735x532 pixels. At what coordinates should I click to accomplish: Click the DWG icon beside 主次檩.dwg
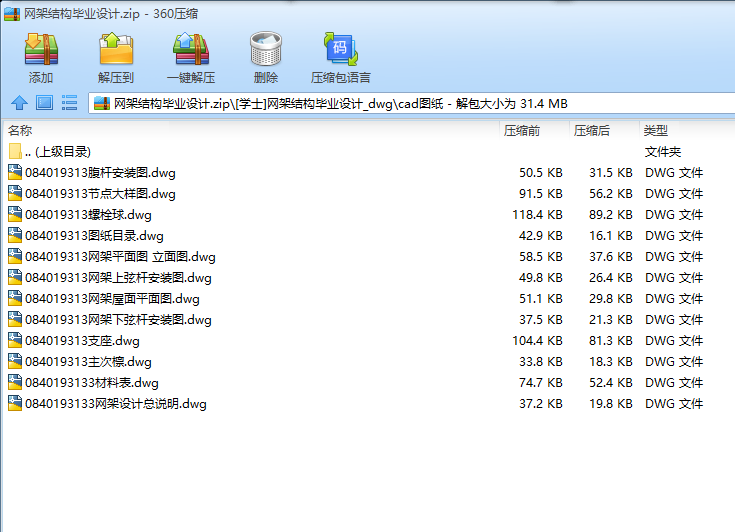tap(15, 361)
